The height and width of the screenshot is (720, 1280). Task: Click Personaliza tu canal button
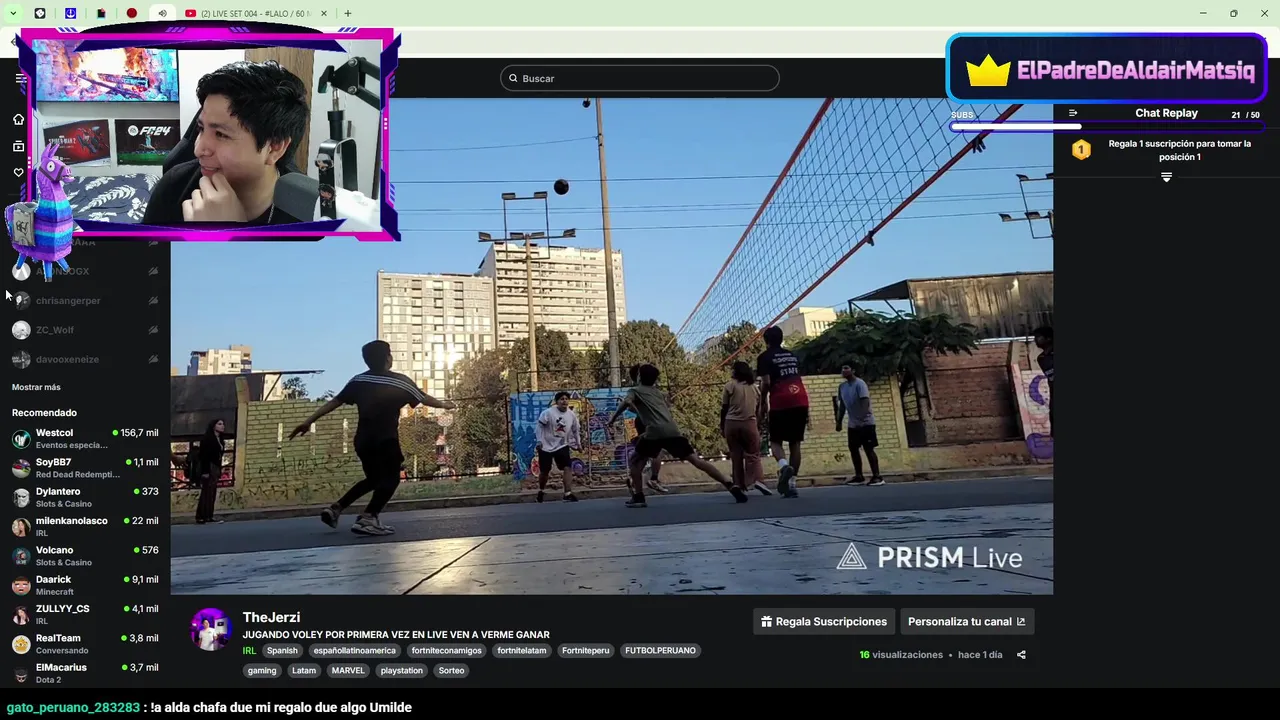(x=967, y=622)
